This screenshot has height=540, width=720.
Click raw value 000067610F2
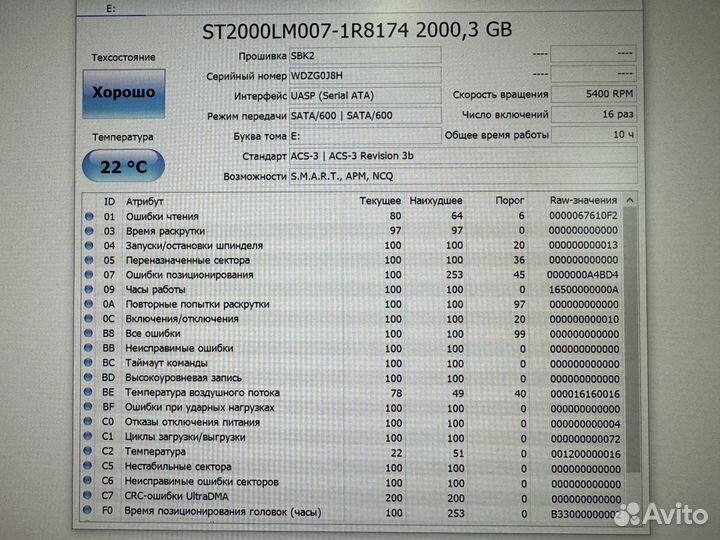583,215
